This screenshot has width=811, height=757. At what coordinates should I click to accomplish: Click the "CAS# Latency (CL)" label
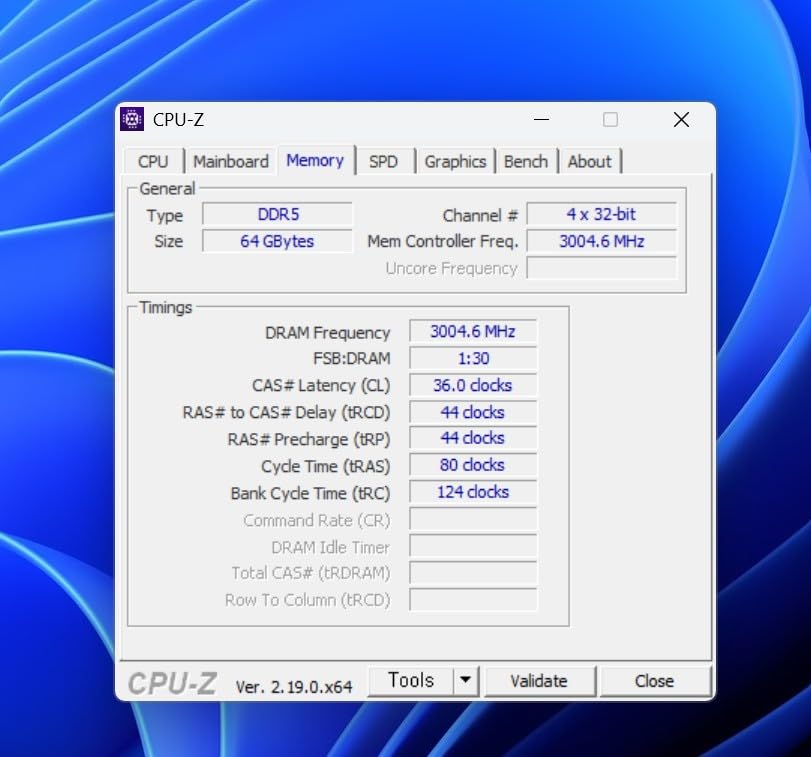pyautogui.click(x=321, y=386)
